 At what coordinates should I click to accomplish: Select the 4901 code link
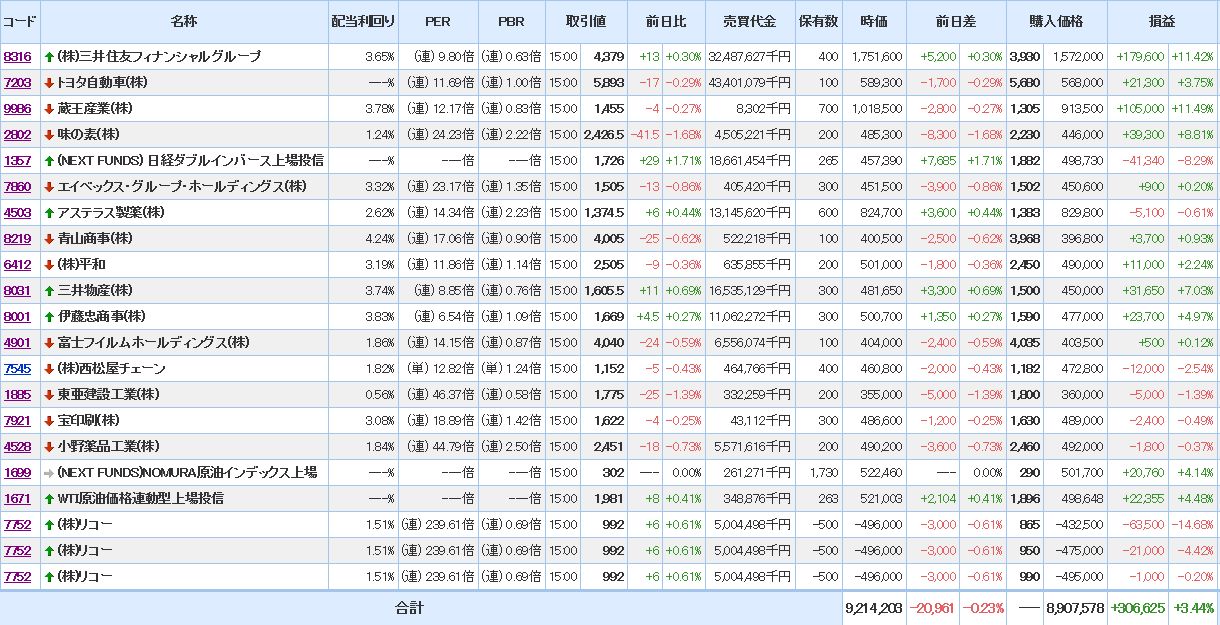point(17,343)
